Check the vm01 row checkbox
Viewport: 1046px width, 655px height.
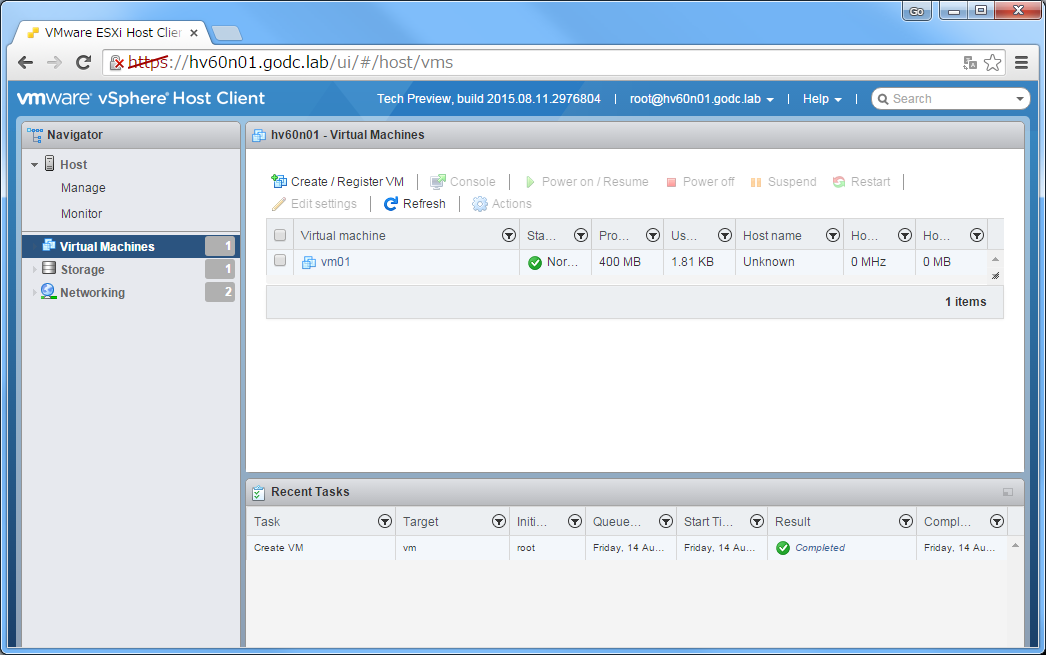(x=280, y=260)
